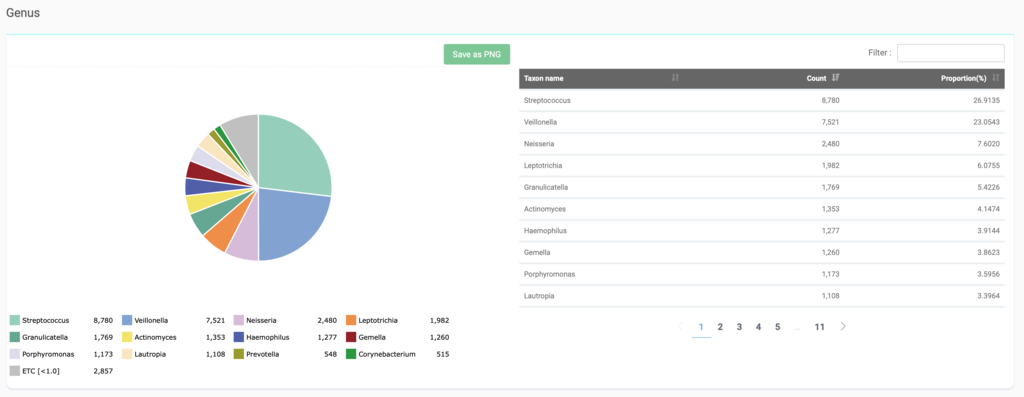
Task: Click proportion value 3.9144
Action: point(989,230)
